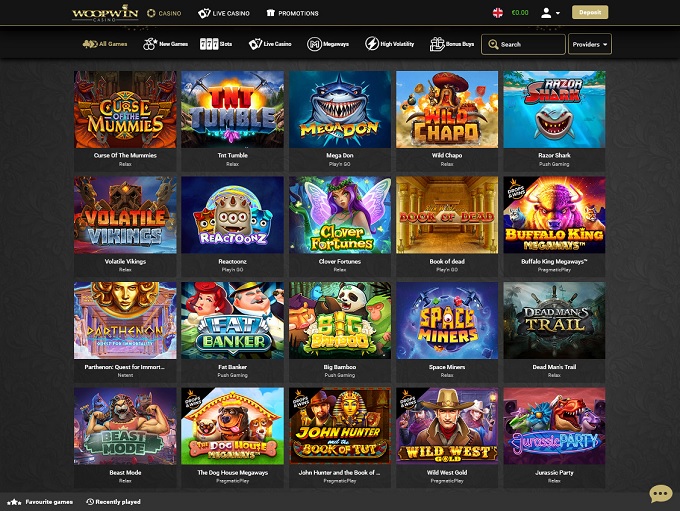Open the Live Casino top menu

point(224,13)
